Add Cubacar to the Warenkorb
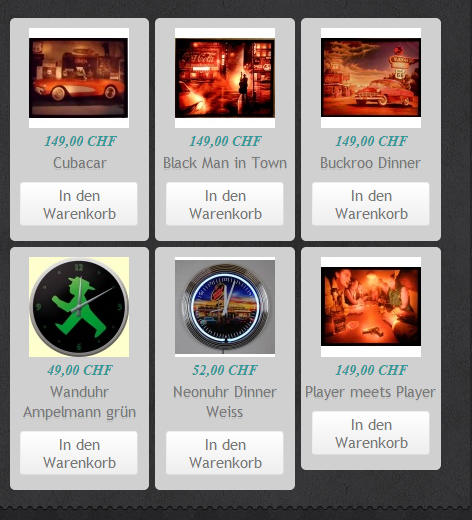This screenshot has height=520, width=472. click(79, 204)
